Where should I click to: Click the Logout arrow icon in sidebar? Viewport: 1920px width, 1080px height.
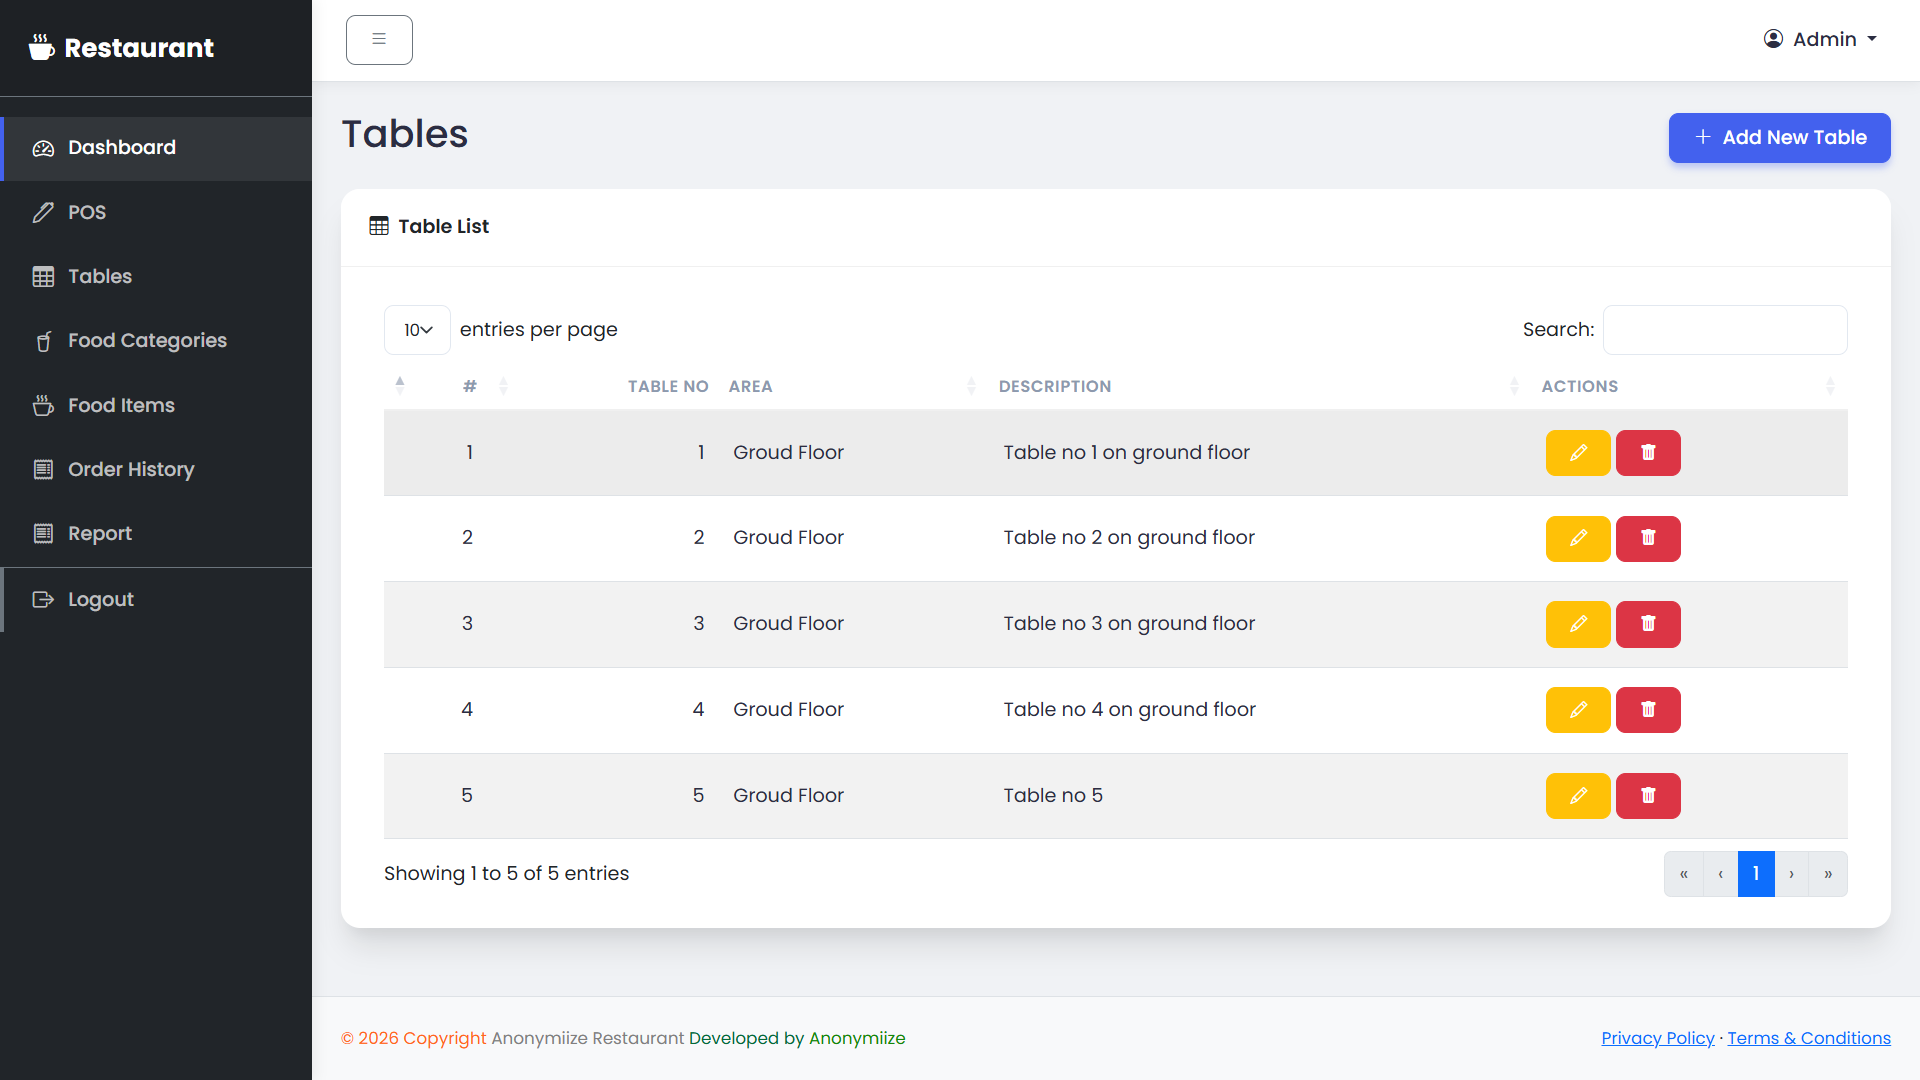pyautogui.click(x=43, y=599)
